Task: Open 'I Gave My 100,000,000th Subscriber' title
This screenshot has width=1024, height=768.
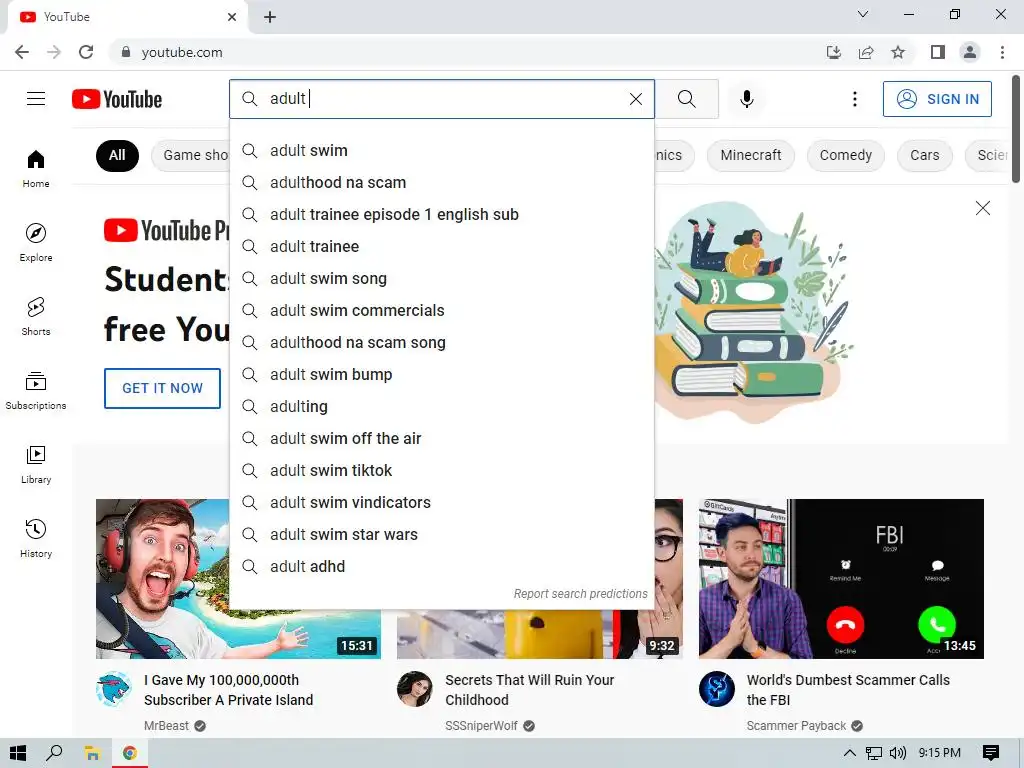Action: (x=228, y=690)
